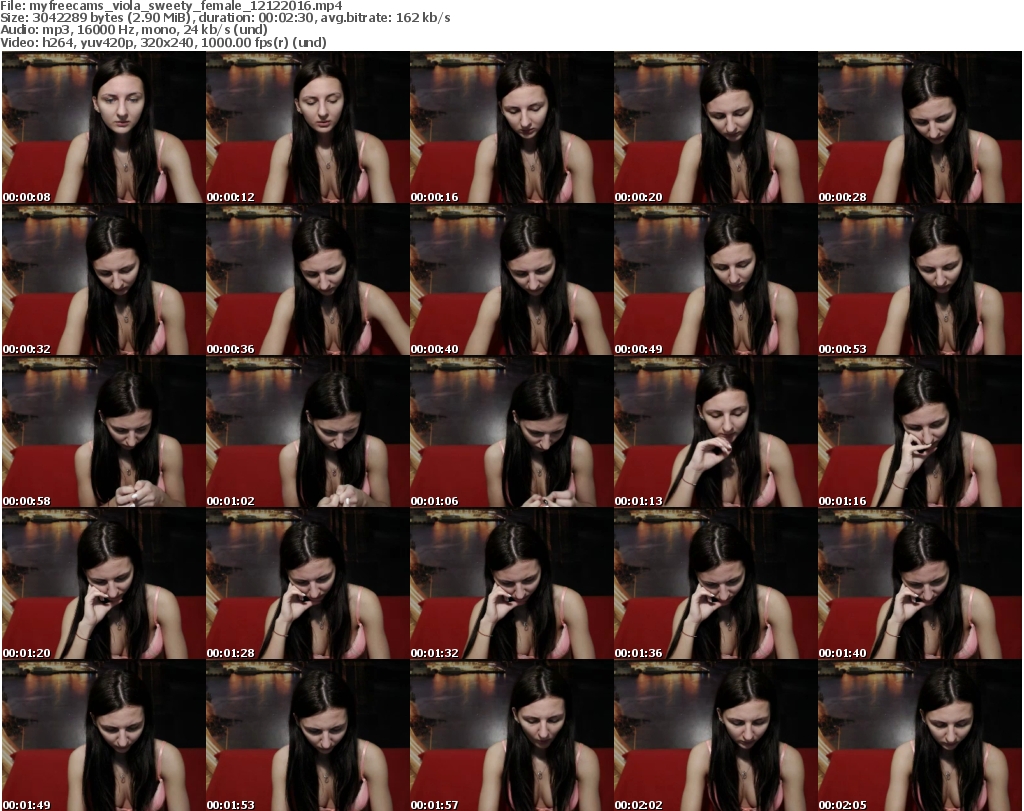Choose the thumbnail frame at 00:01:40
1024x811 pixels.
920,584
